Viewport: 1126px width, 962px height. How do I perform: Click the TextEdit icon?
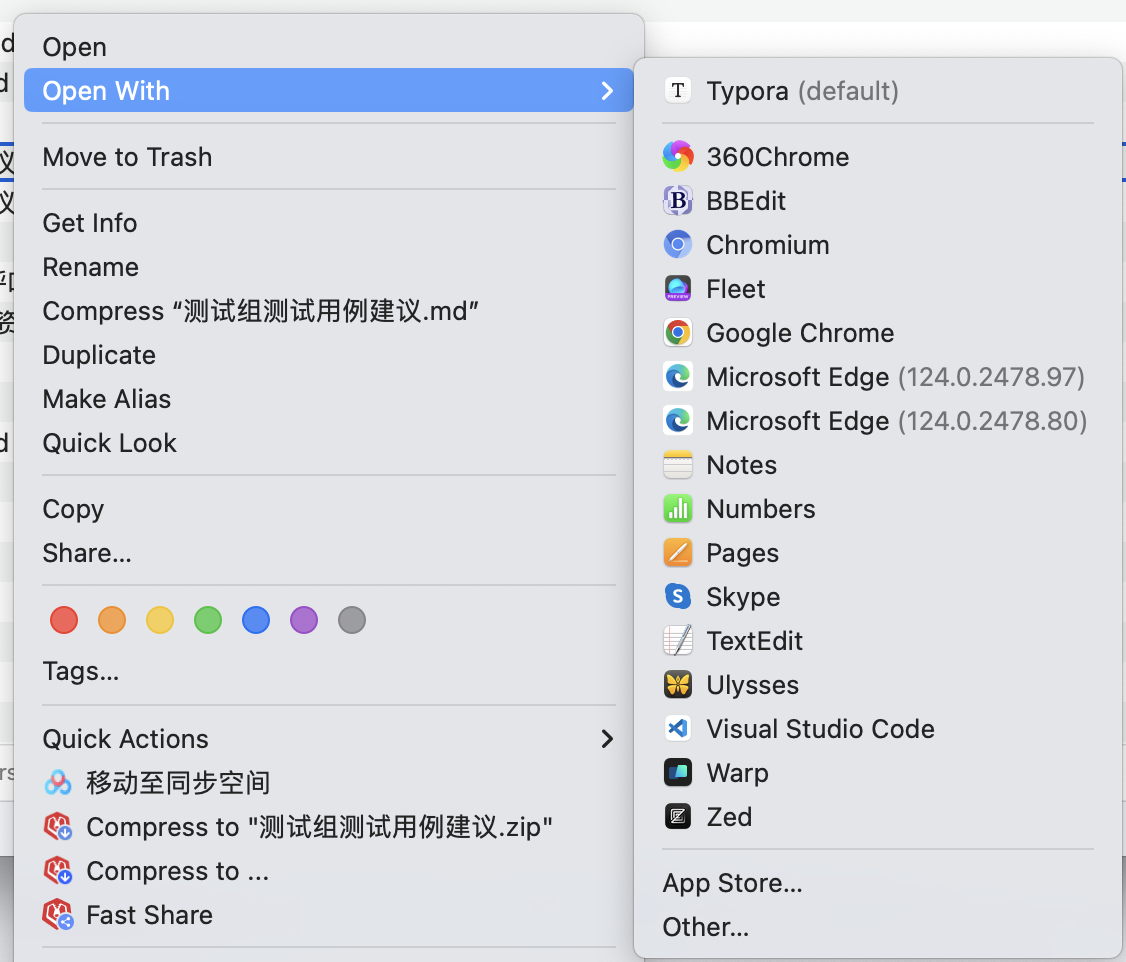coord(677,640)
